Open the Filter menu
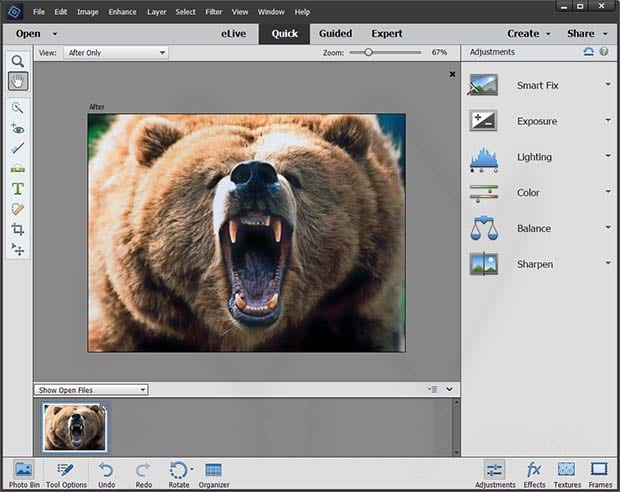The width and height of the screenshot is (620, 492). coord(214,12)
